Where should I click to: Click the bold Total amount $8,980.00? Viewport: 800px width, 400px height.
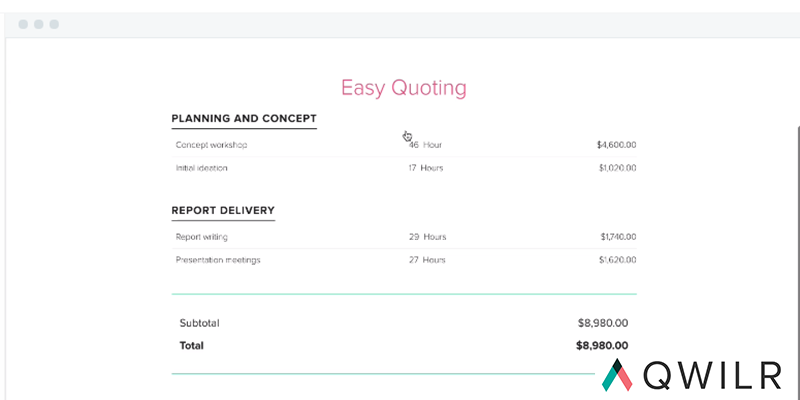point(602,346)
